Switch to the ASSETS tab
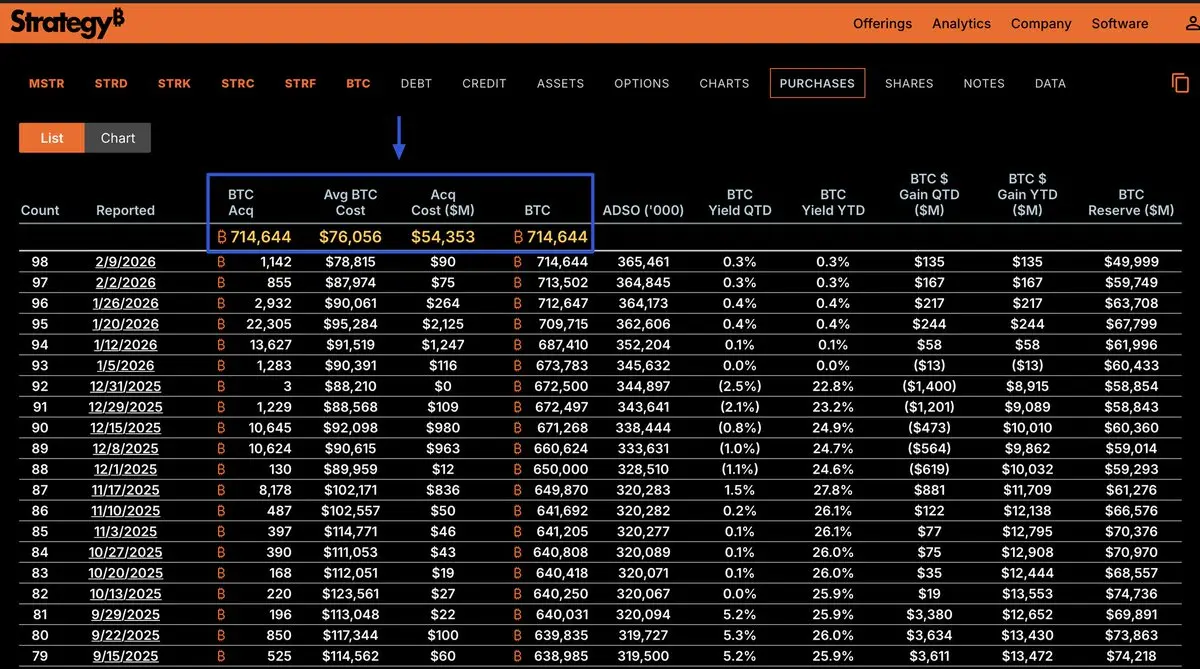Screen dimensions: 1200x669 click(x=560, y=84)
